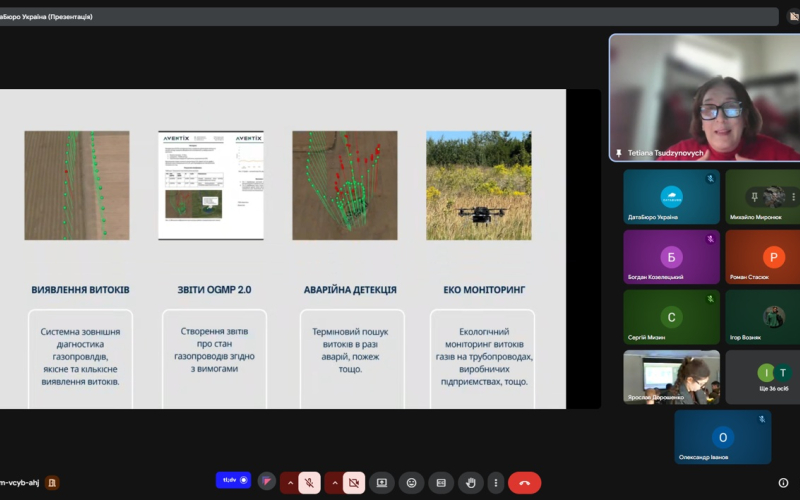
Task: Click the Датабюро Україна participant tile
Action: pos(671,197)
